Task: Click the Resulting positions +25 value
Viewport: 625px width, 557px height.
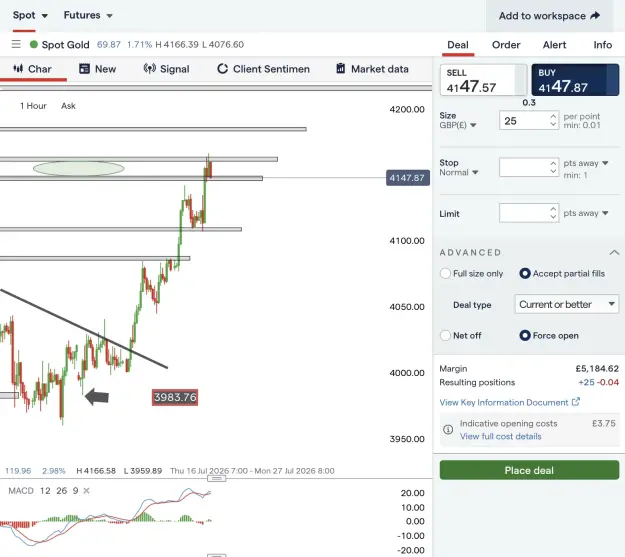Action: click(x=586, y=382)
